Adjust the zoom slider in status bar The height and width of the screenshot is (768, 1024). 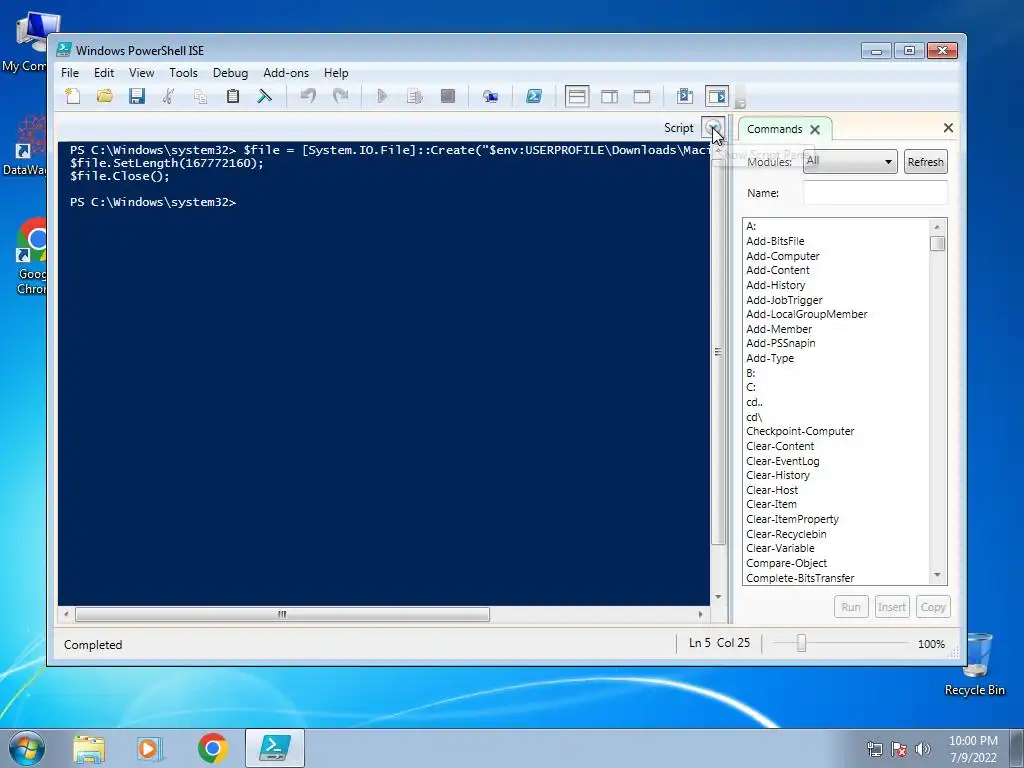click(801, 643)
